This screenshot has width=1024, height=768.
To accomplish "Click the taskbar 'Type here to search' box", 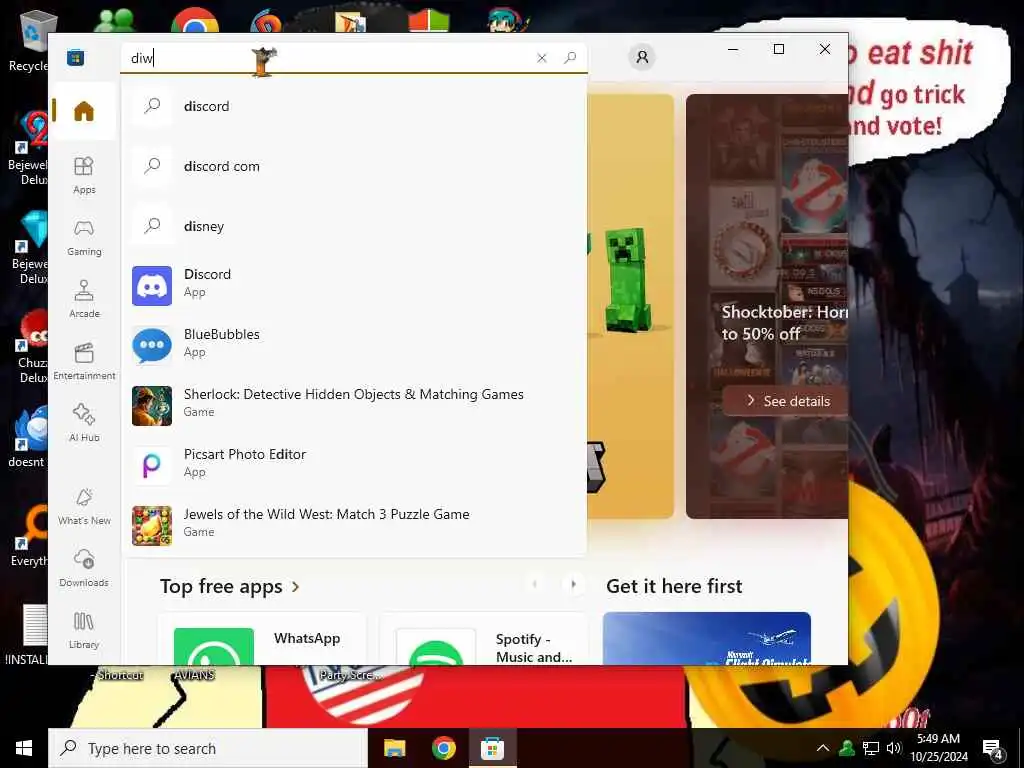I will click(x=208, y=748).
